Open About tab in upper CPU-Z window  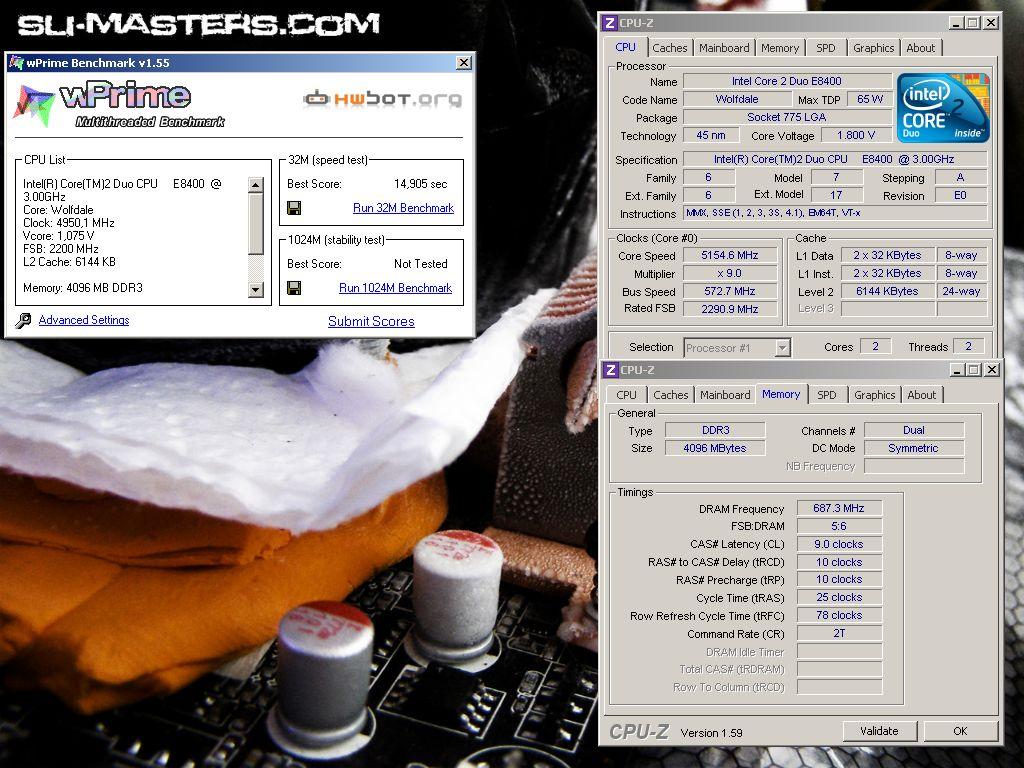click(x=920, y=48)
